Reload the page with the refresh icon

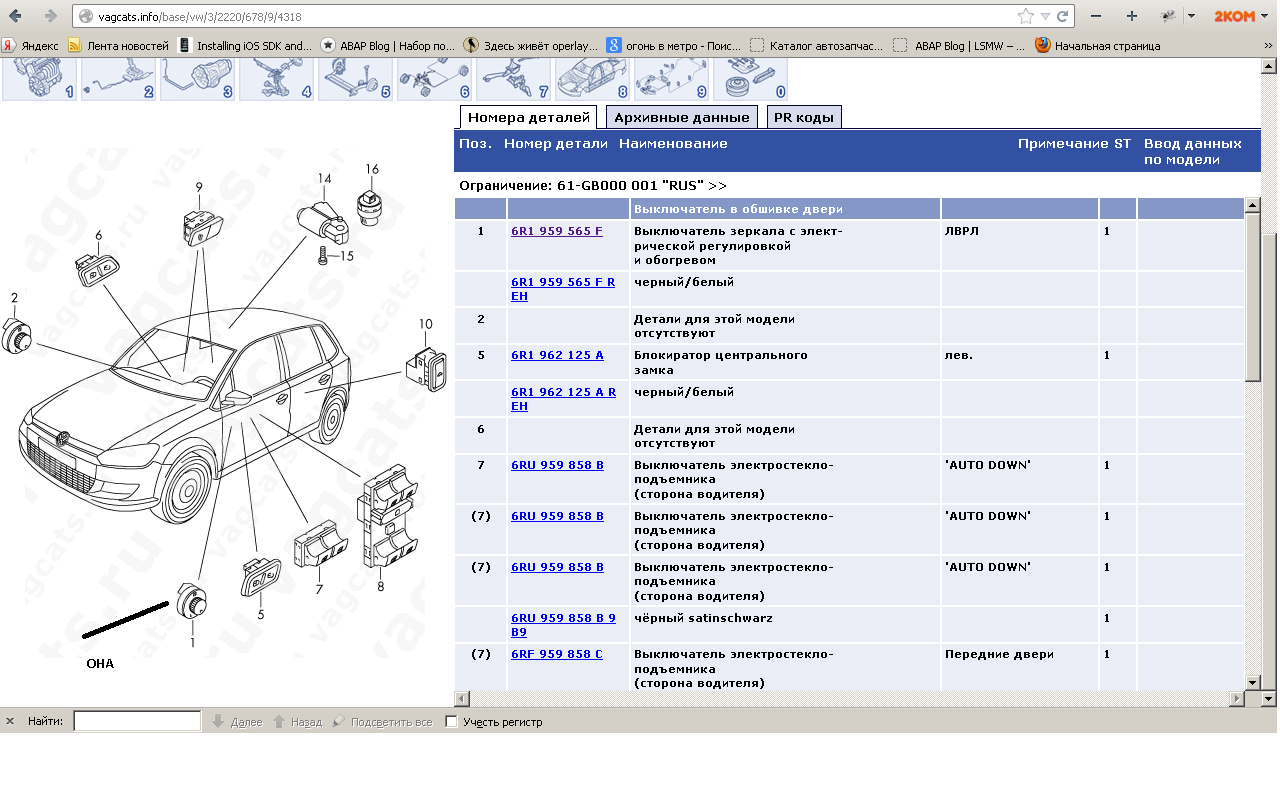[x=1062, y=16]
